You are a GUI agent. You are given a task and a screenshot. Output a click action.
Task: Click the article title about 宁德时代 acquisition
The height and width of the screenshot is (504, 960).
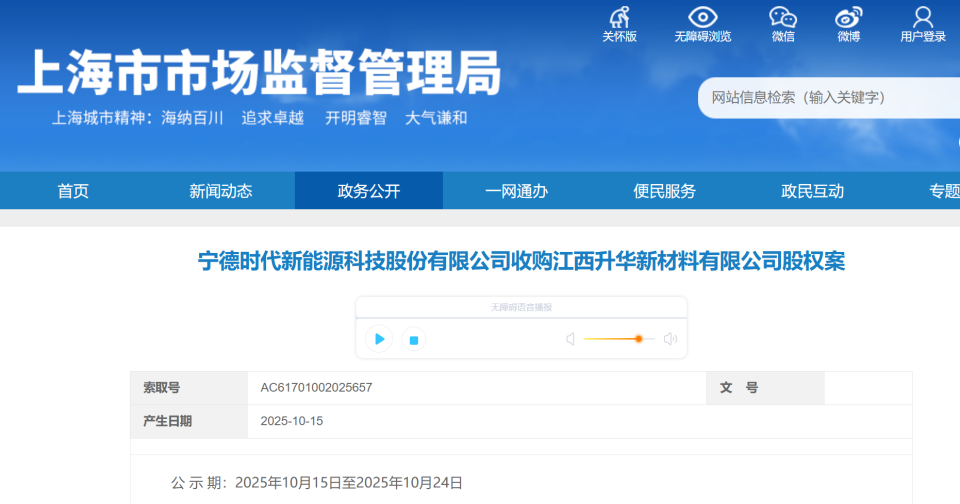[521, 261]
